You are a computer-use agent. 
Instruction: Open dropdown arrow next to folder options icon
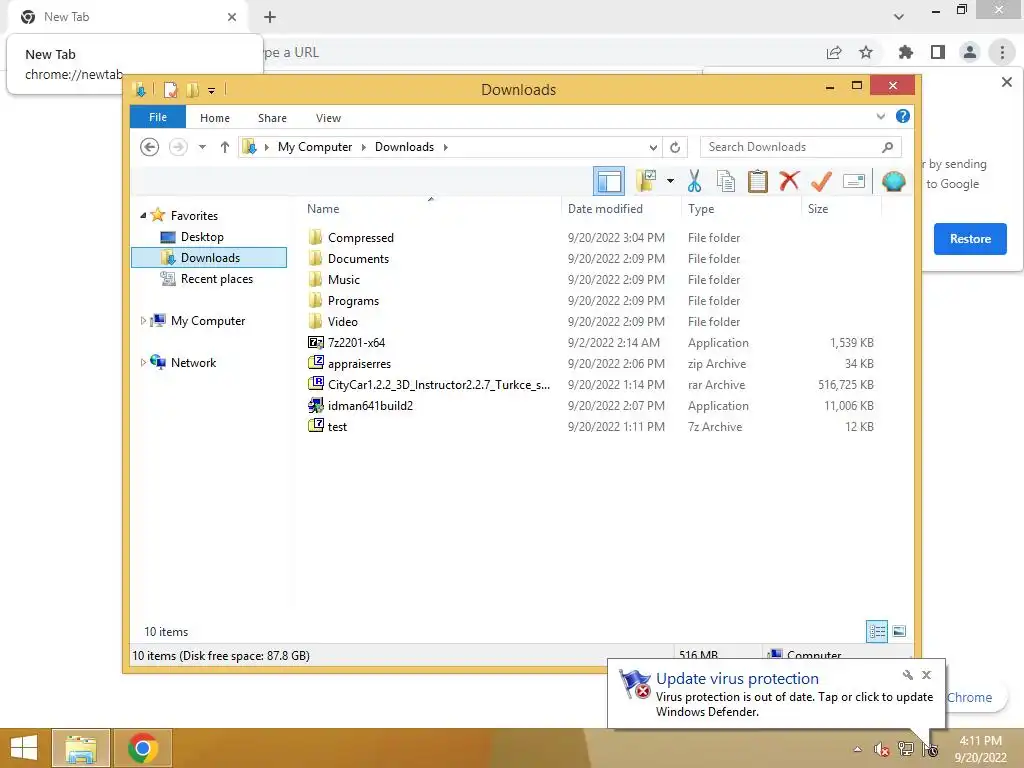[670, 181]
